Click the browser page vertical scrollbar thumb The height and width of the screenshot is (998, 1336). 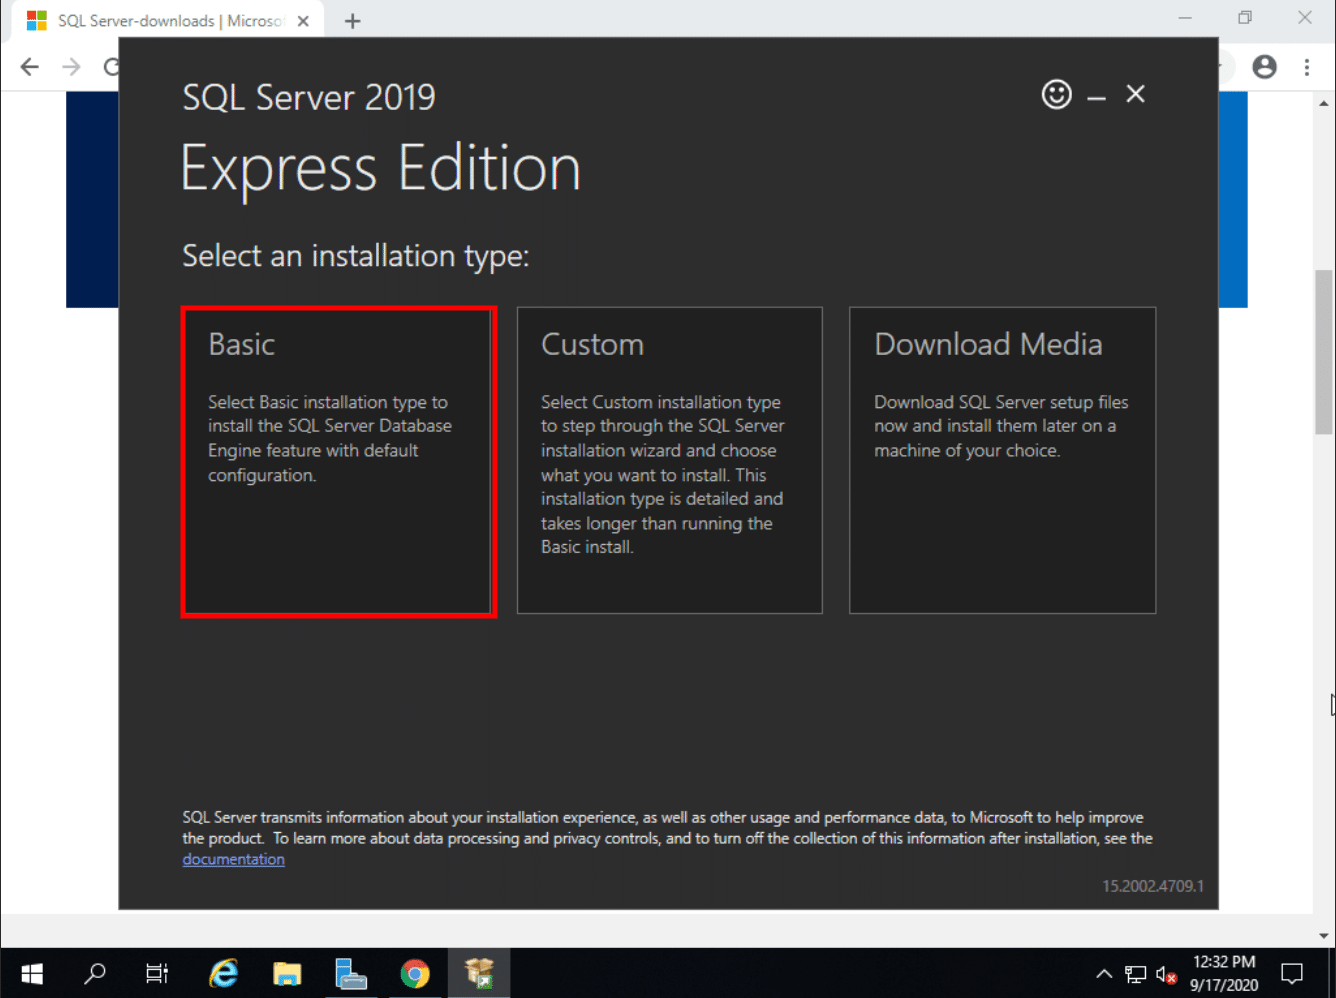(1324, 352)
